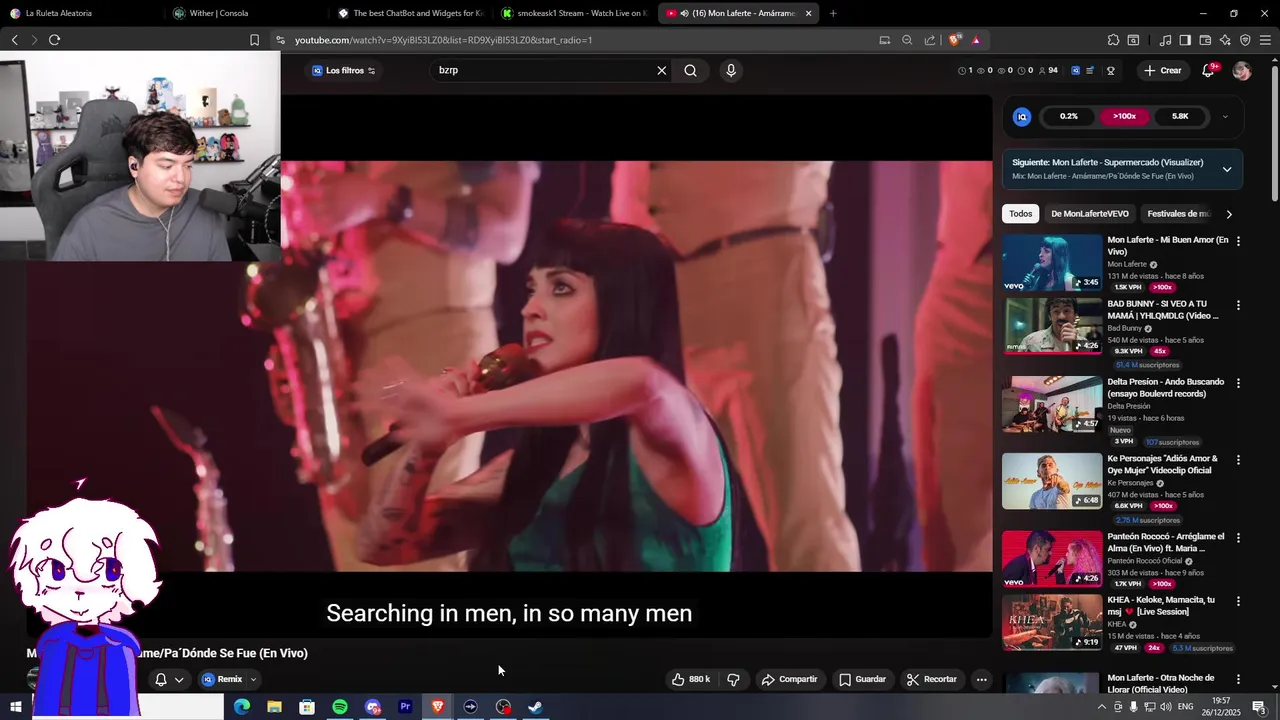Start voice search with the microphone
This screenshot has height=720, width=1280.
pos(731,70)
